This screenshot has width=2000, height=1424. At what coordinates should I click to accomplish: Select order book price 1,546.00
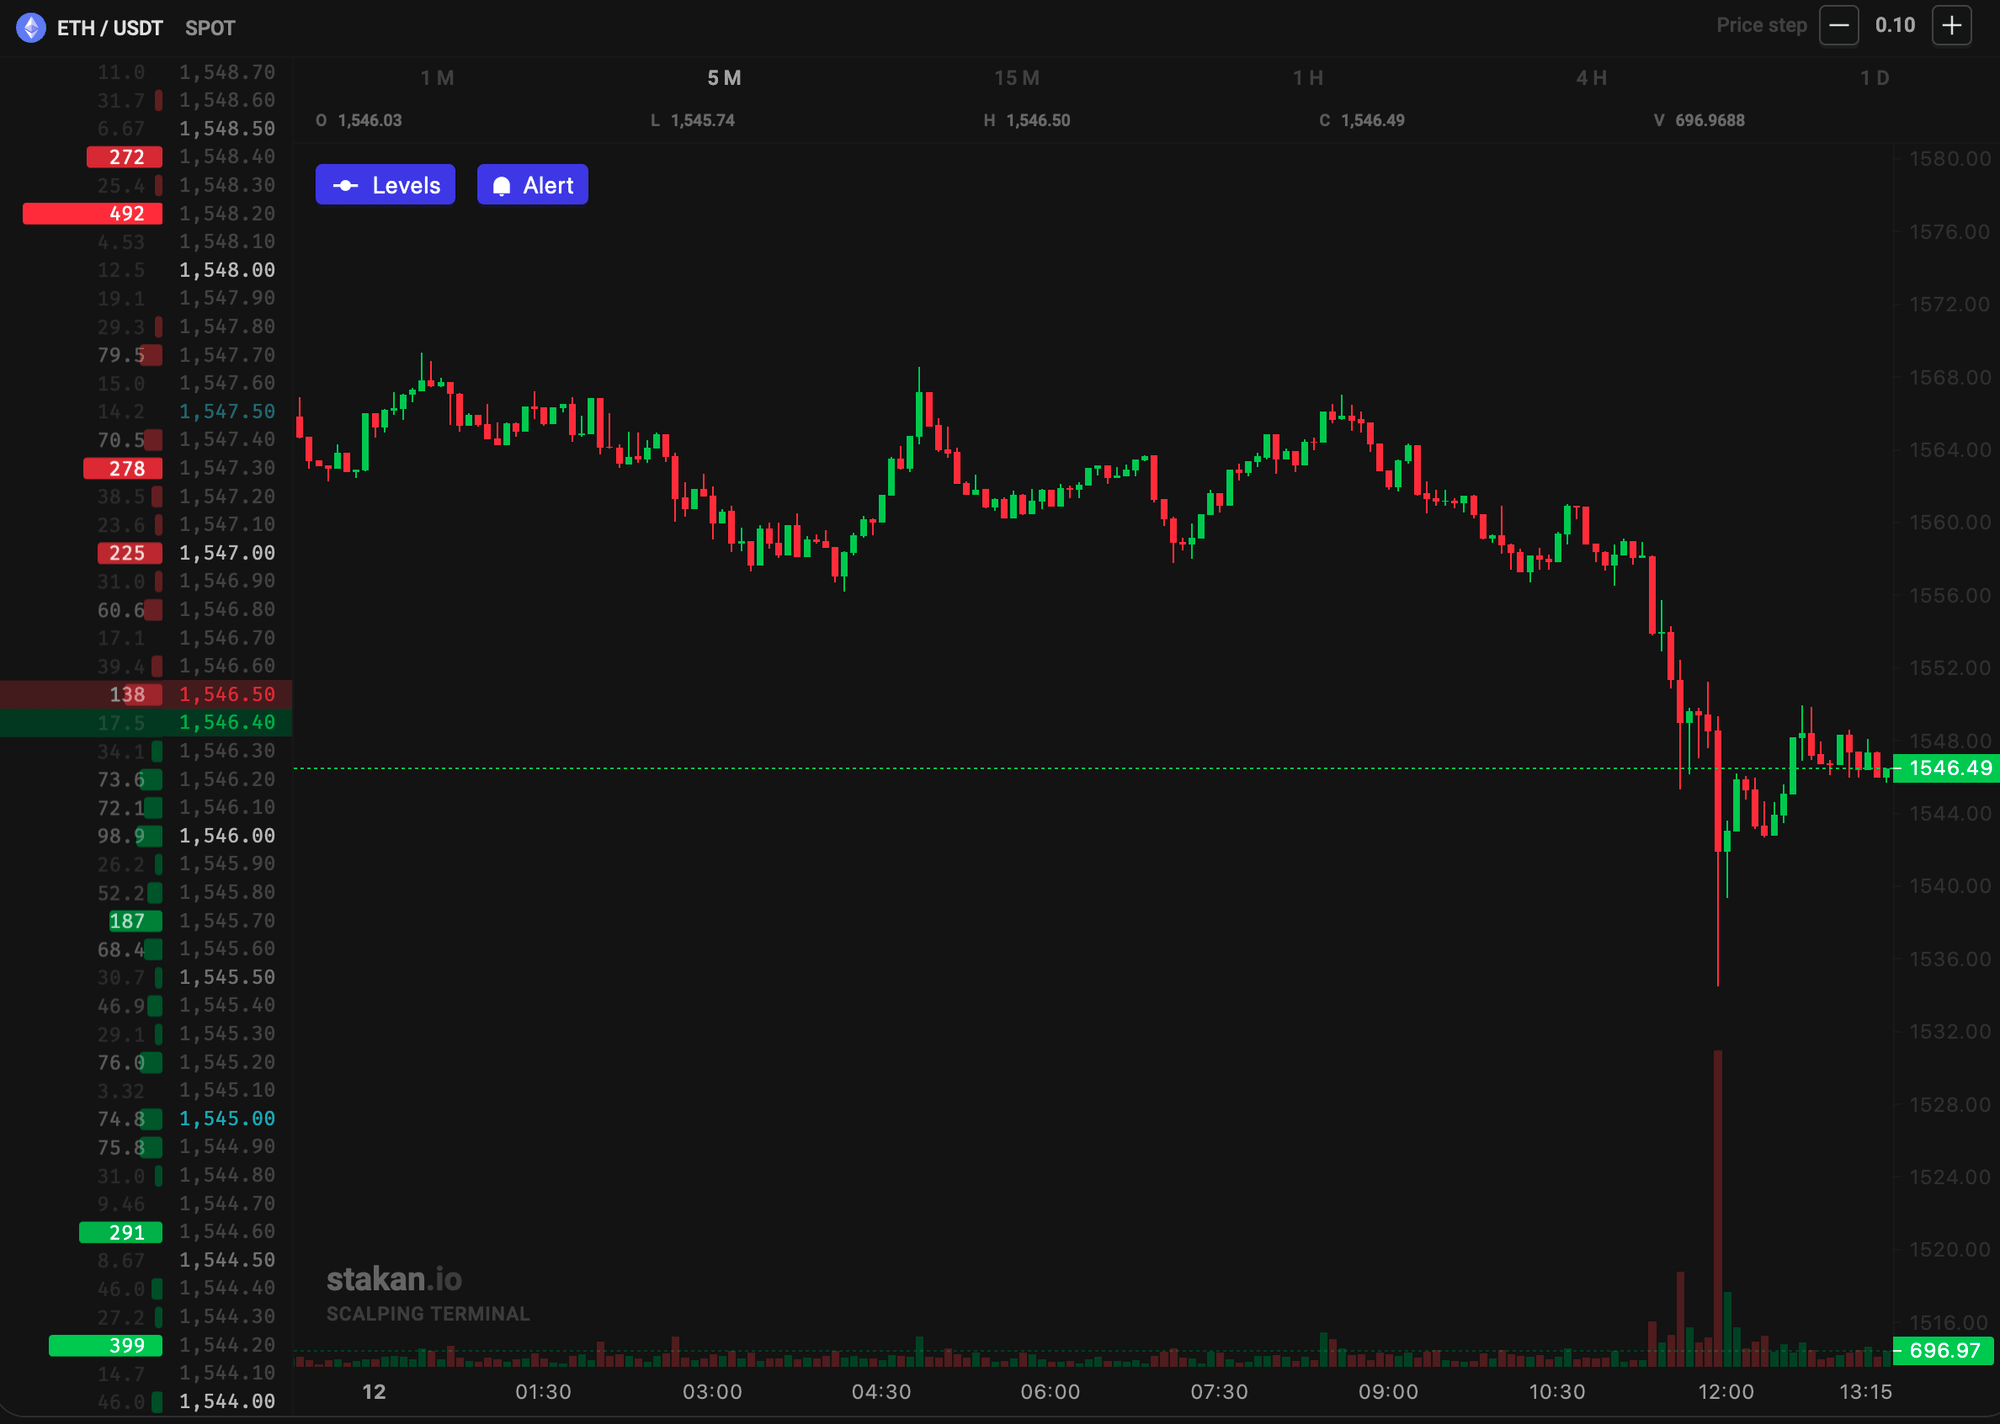click(x=227, y=836)
